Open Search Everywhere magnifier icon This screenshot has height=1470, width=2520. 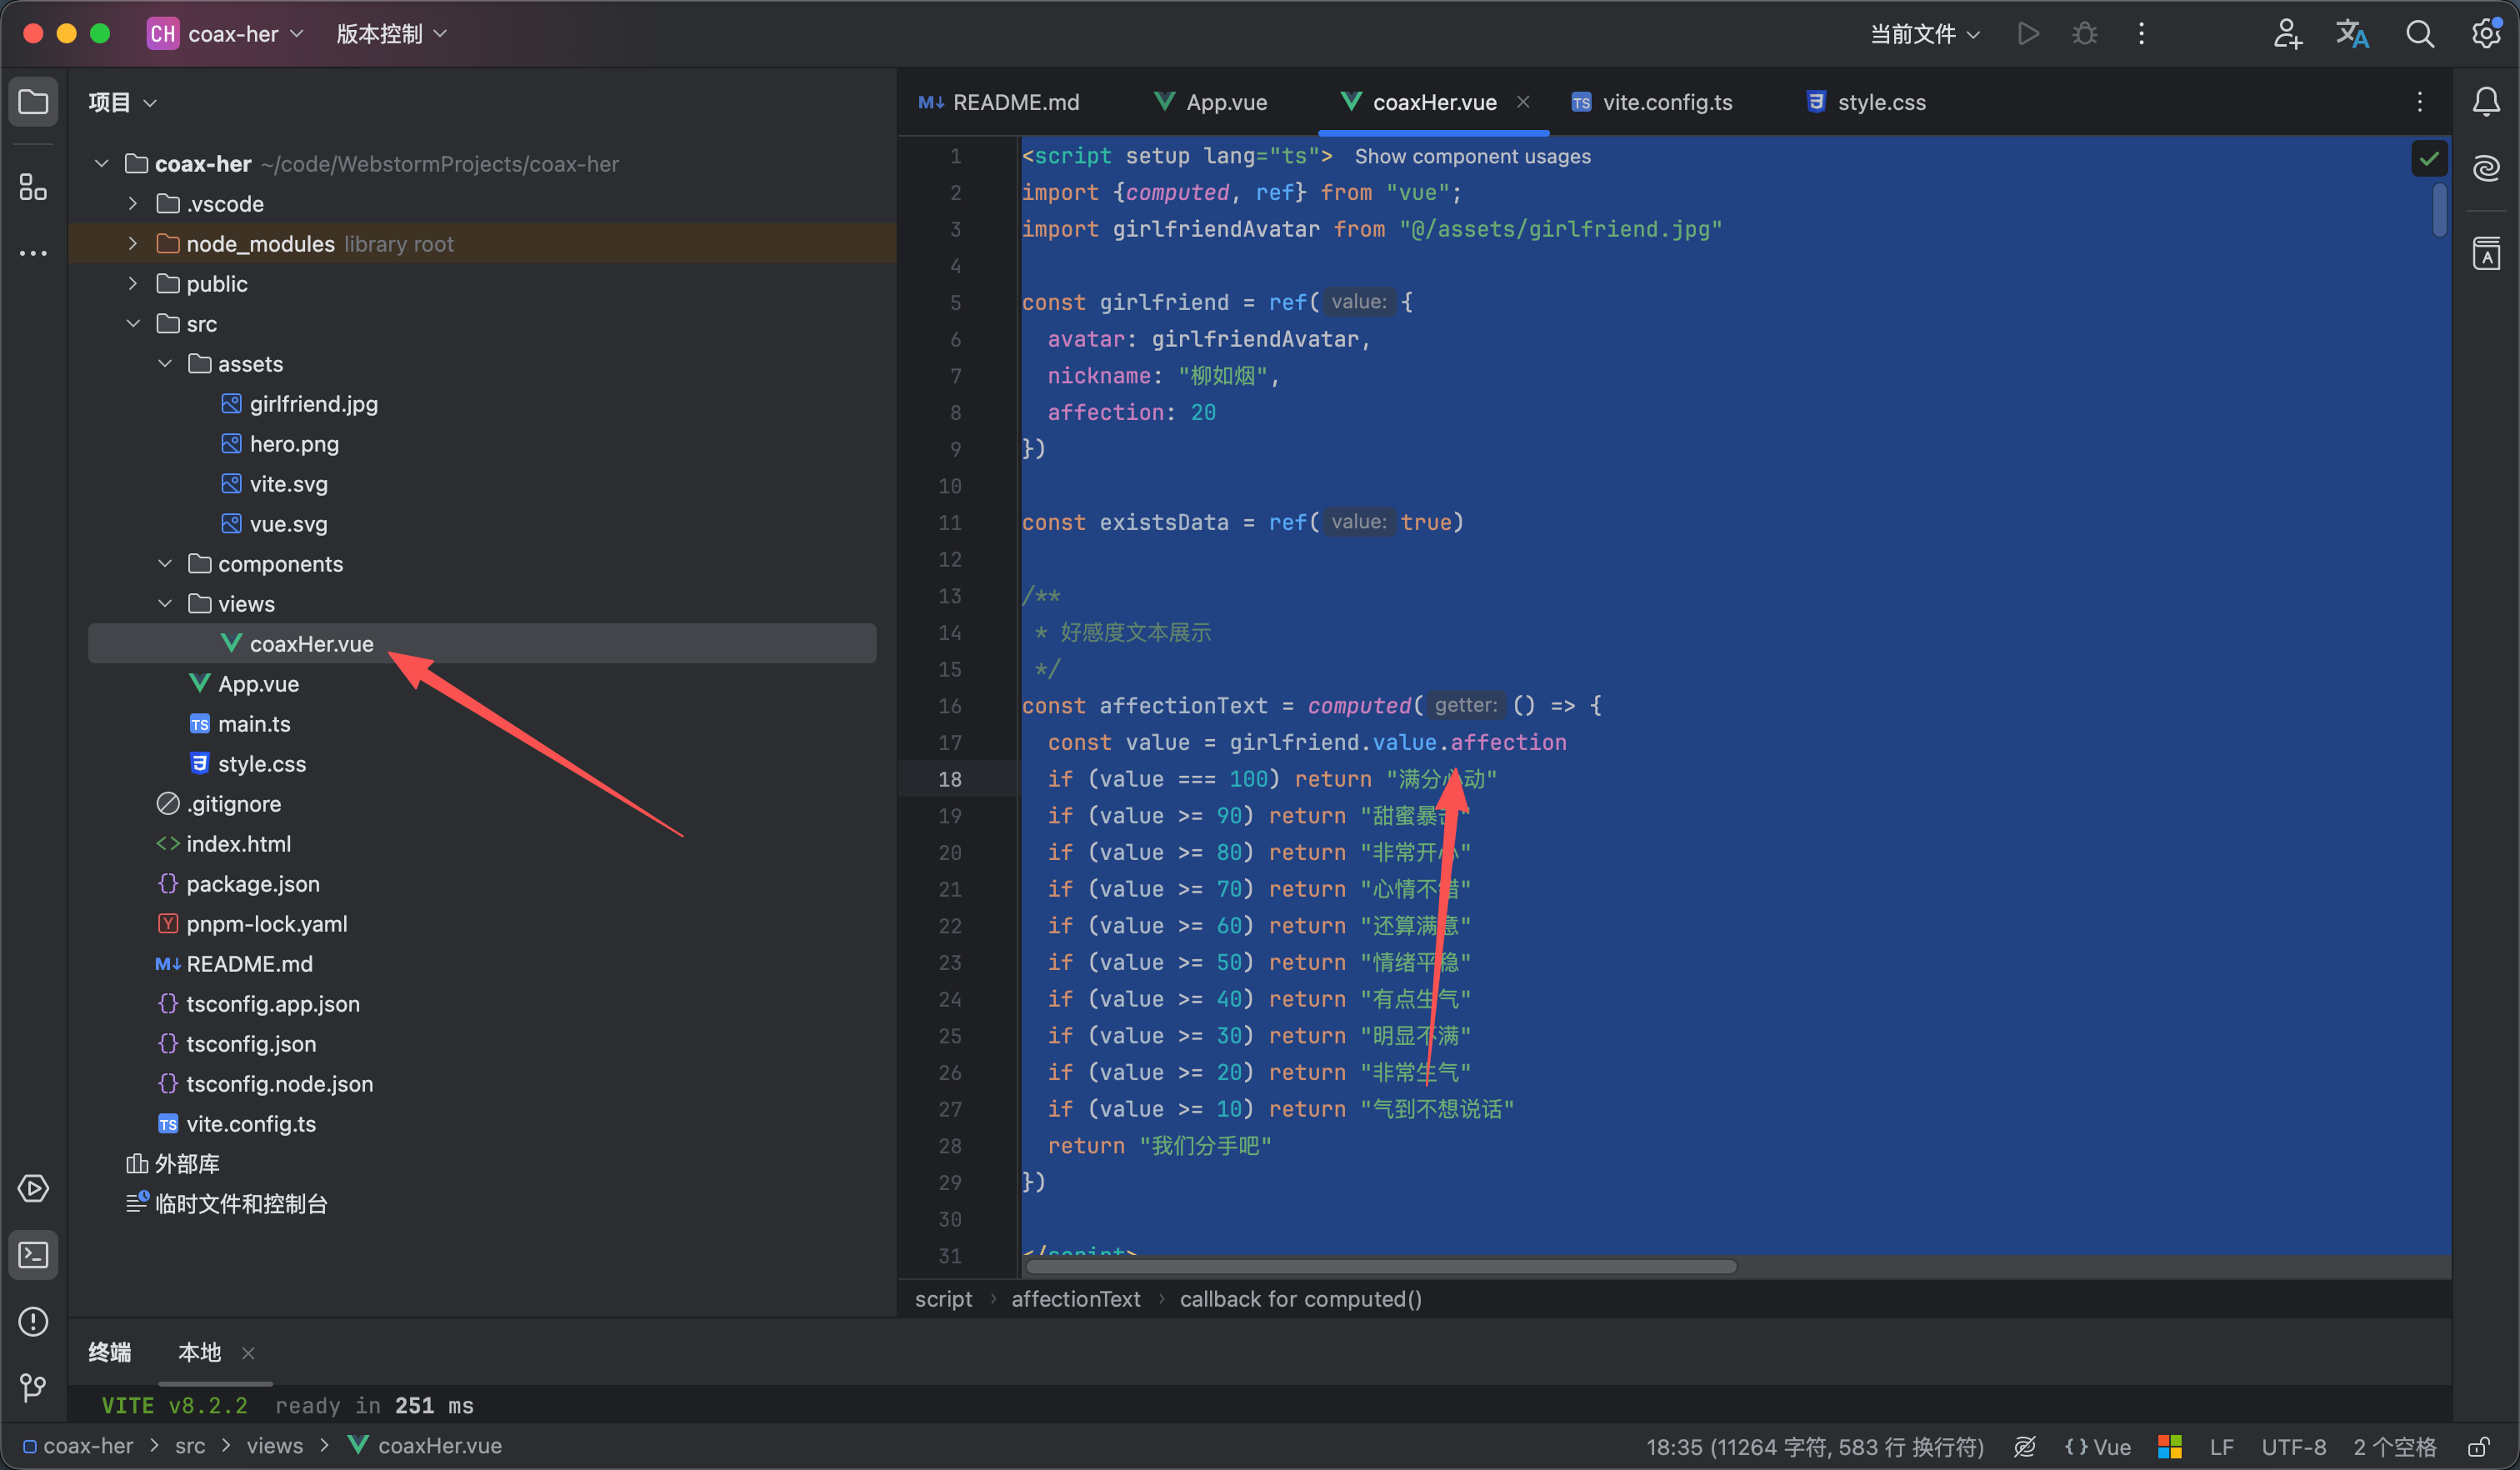2419,34
